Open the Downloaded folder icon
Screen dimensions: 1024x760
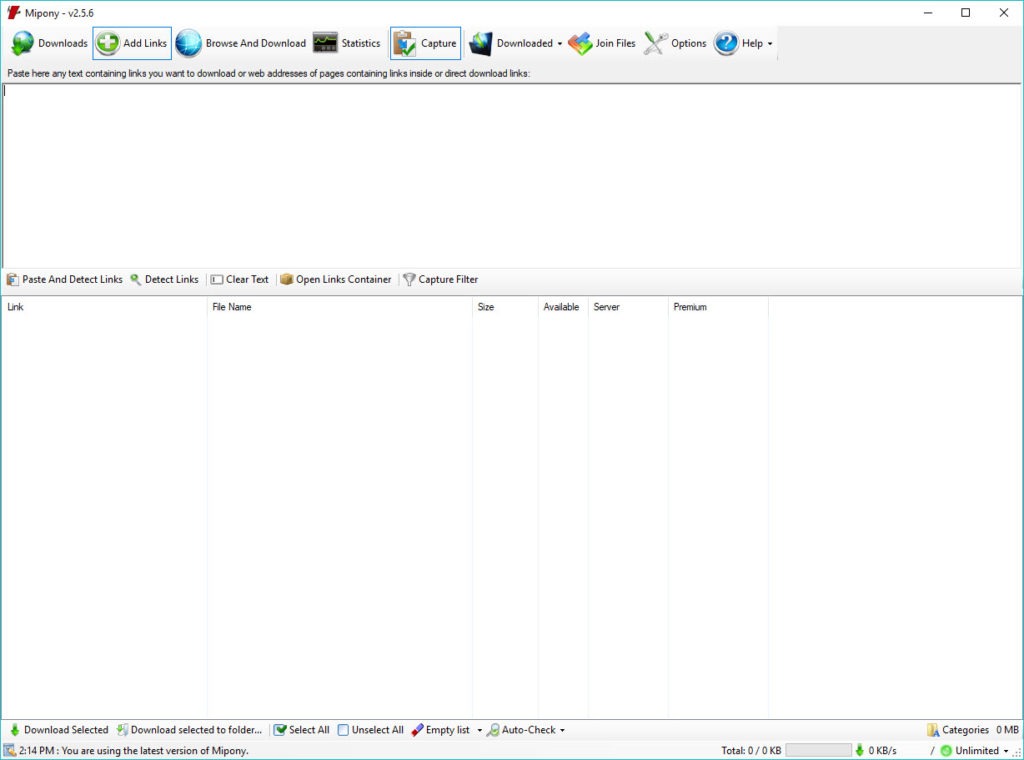click(x=481, y=43)
